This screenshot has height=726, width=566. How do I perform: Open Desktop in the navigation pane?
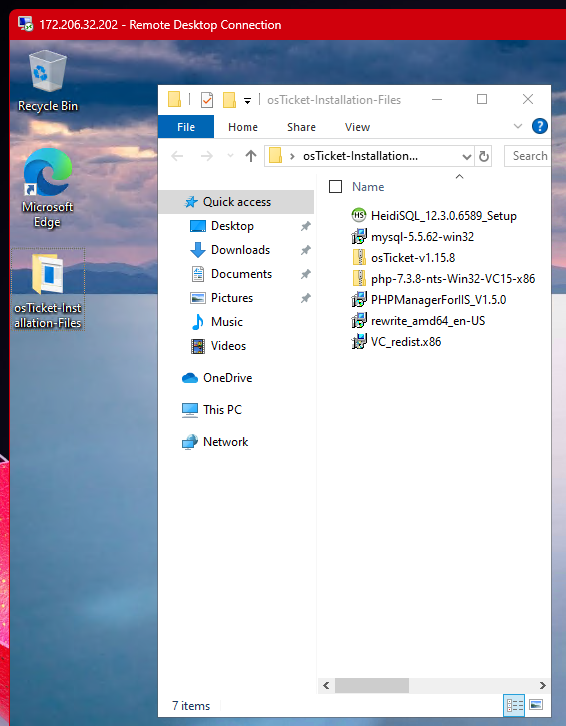[x=232, y=226]
